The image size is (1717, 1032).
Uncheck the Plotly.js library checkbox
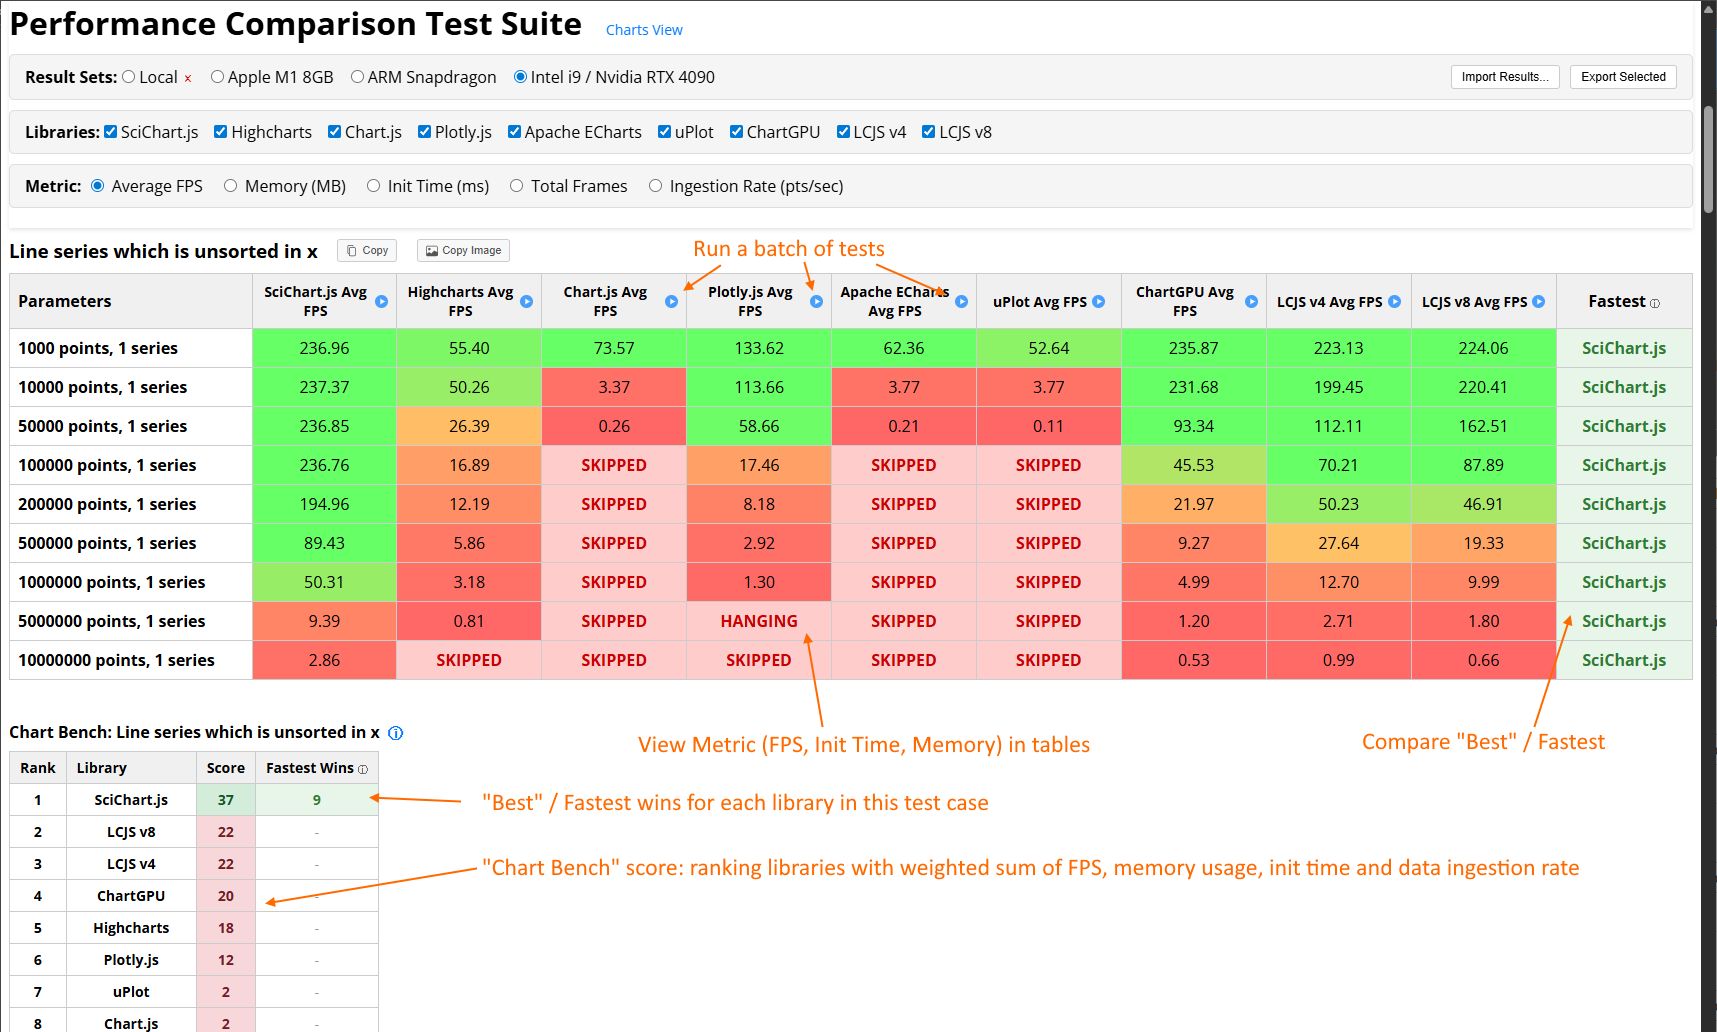click(425, 132)
